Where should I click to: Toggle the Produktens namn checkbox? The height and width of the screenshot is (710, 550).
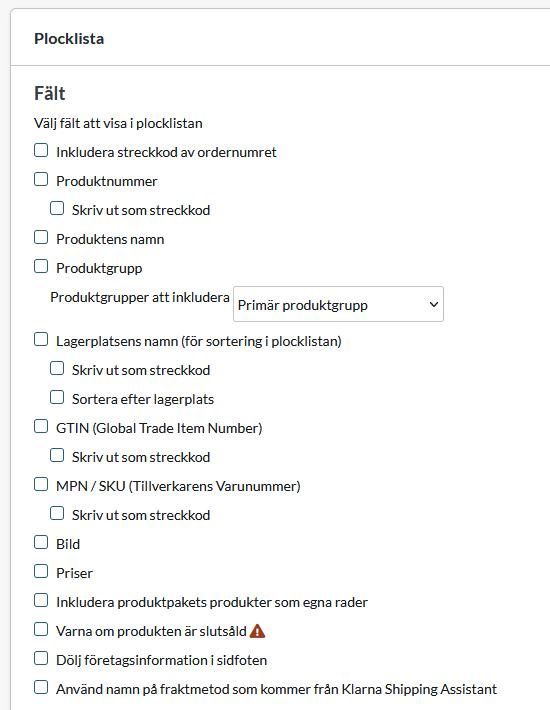point(41,237)
